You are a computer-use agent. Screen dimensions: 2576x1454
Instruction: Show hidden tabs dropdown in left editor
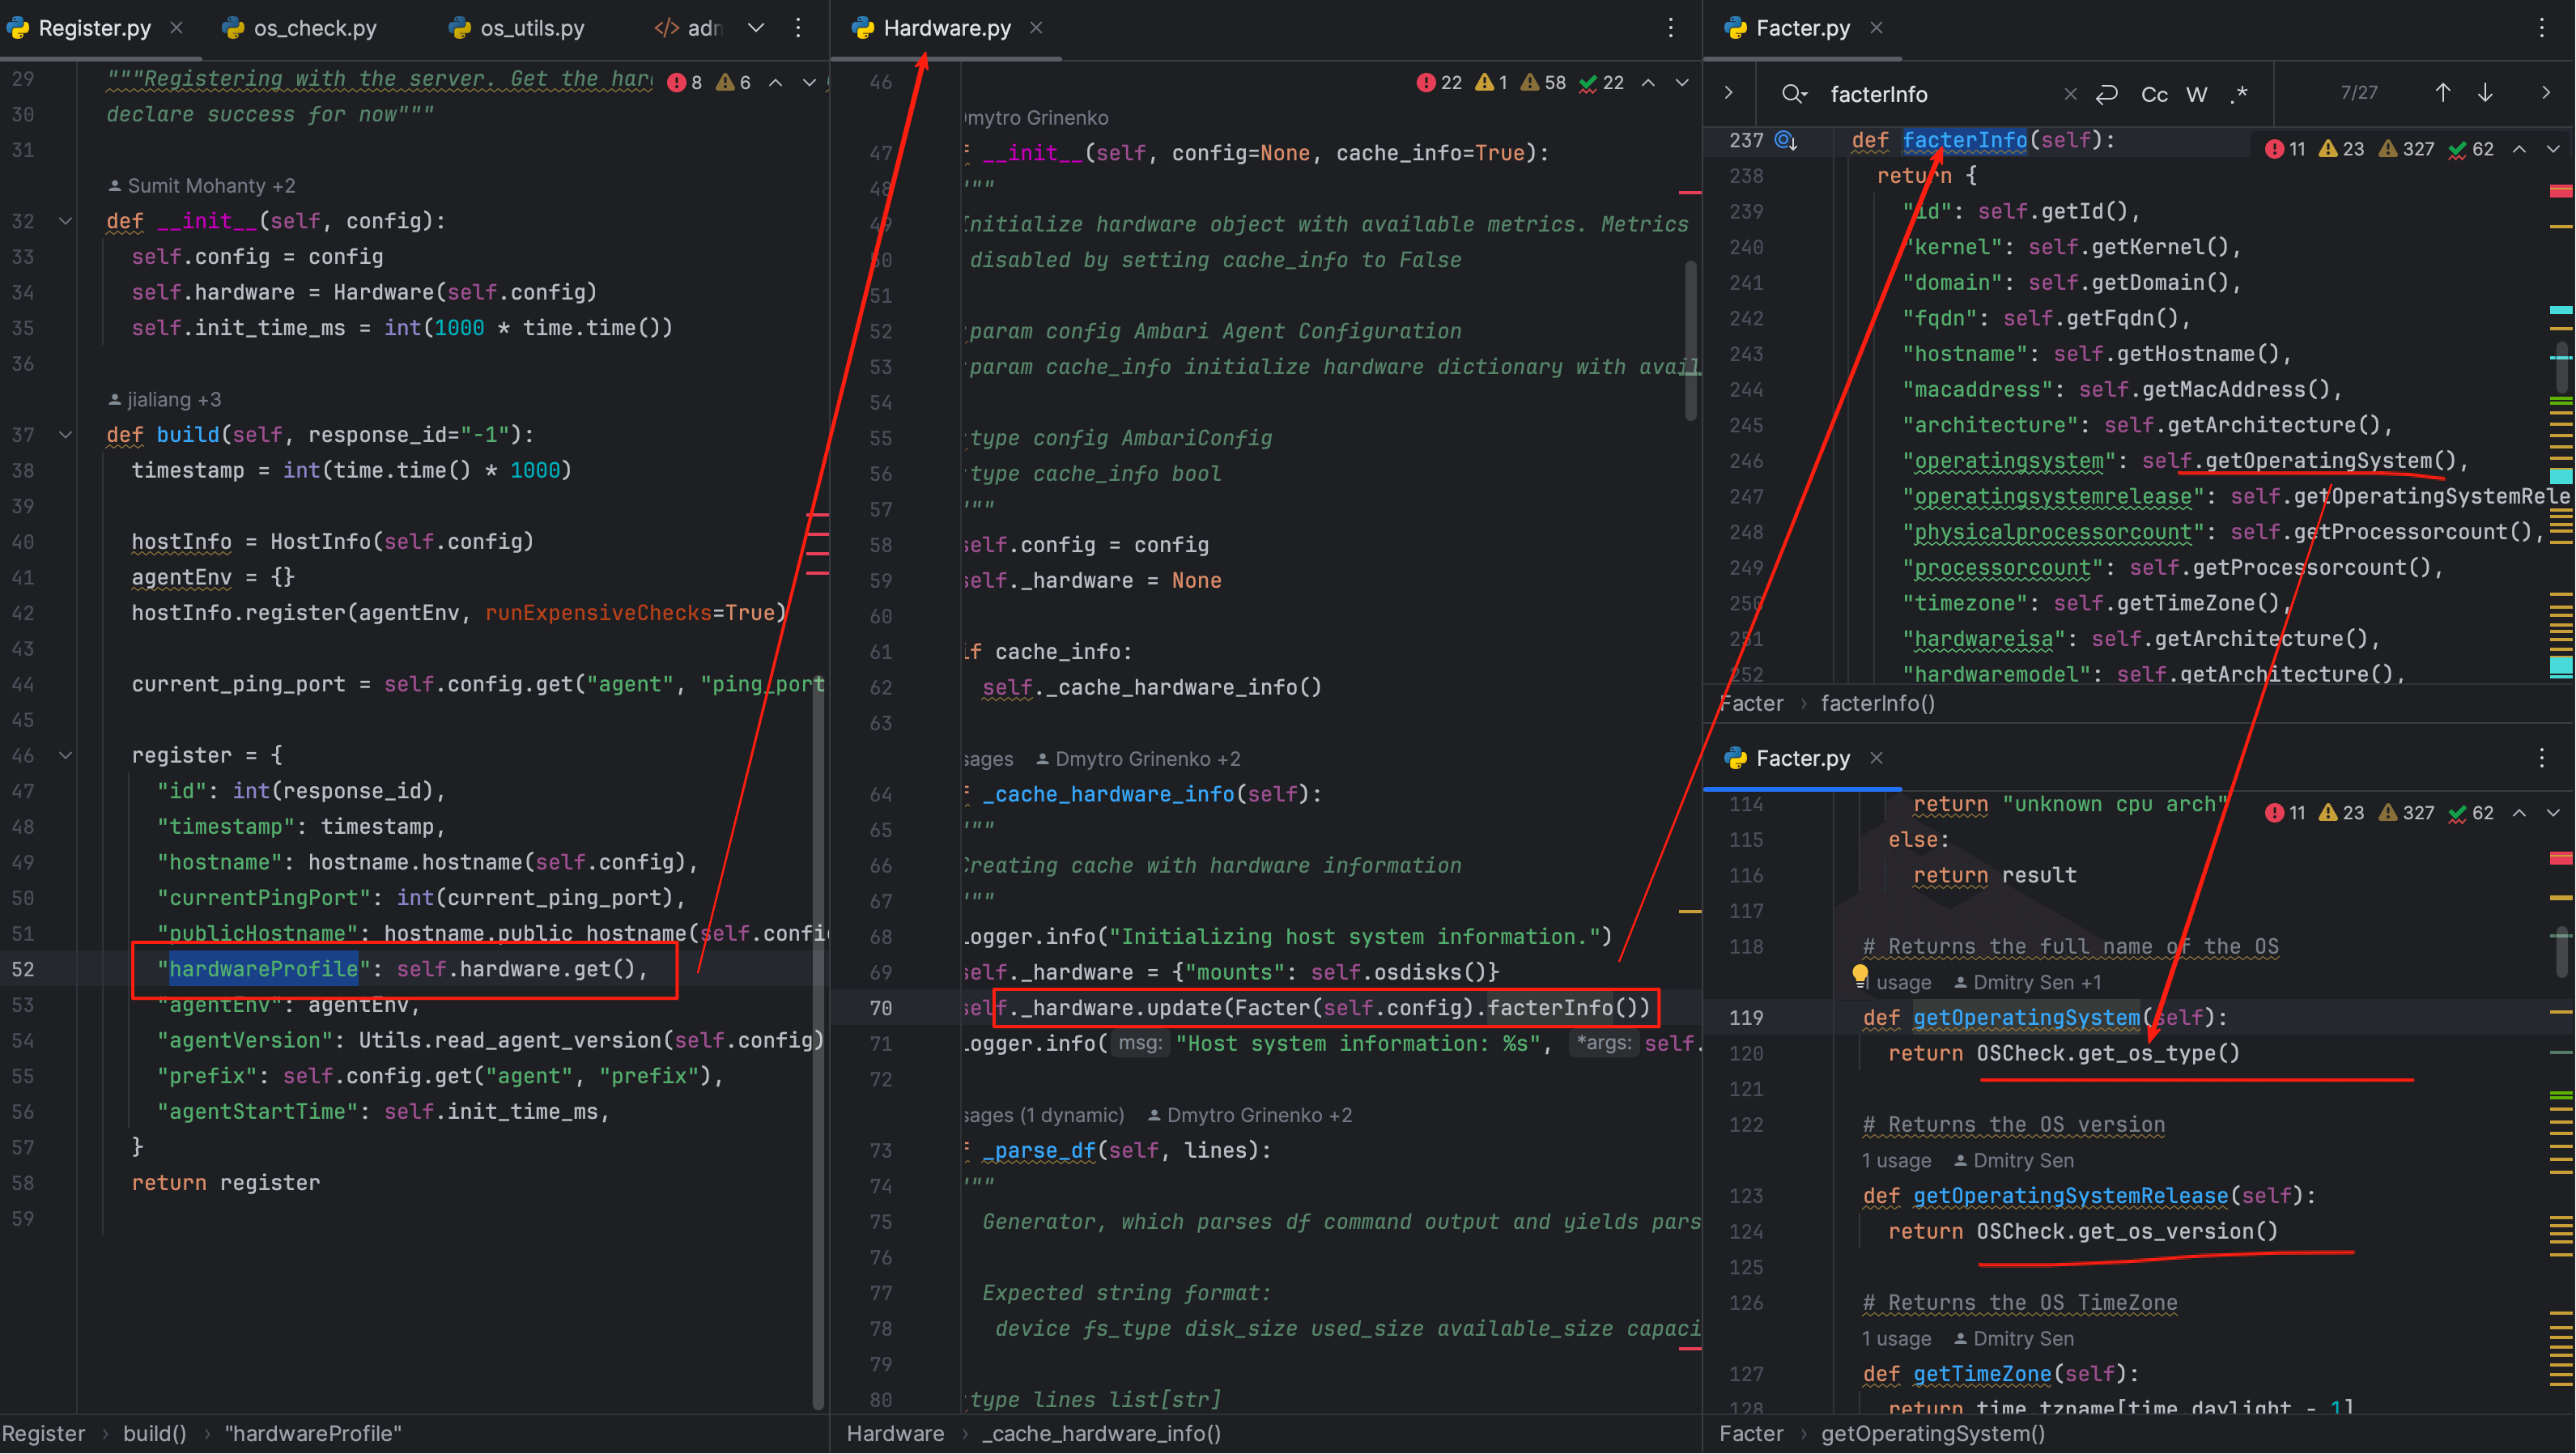click(756, 28)
